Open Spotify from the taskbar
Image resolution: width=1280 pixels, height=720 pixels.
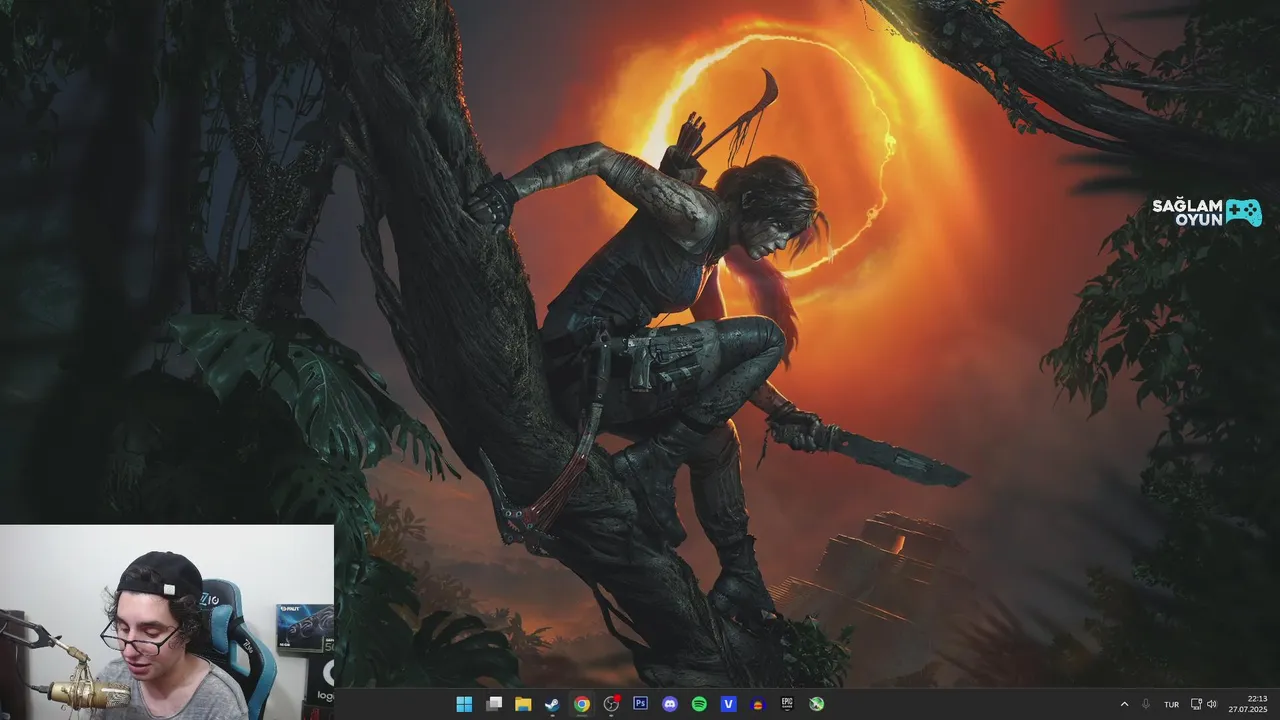tap(700, 704)
